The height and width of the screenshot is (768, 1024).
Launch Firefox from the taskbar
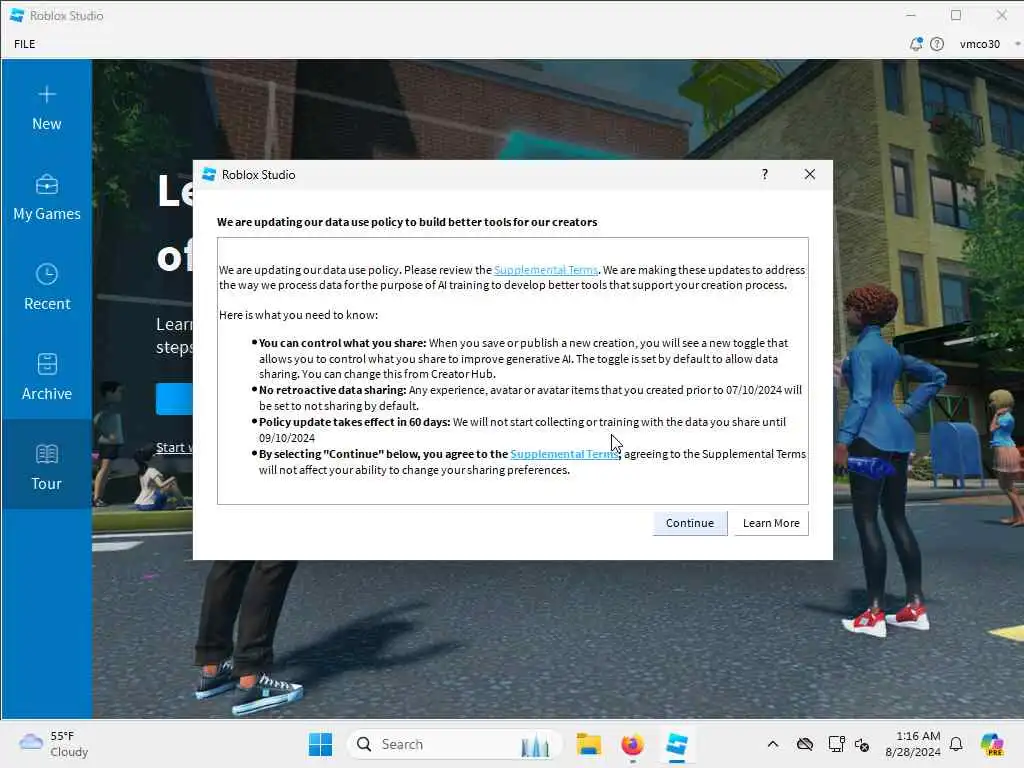pyautogui.click(x=632, y=744)
